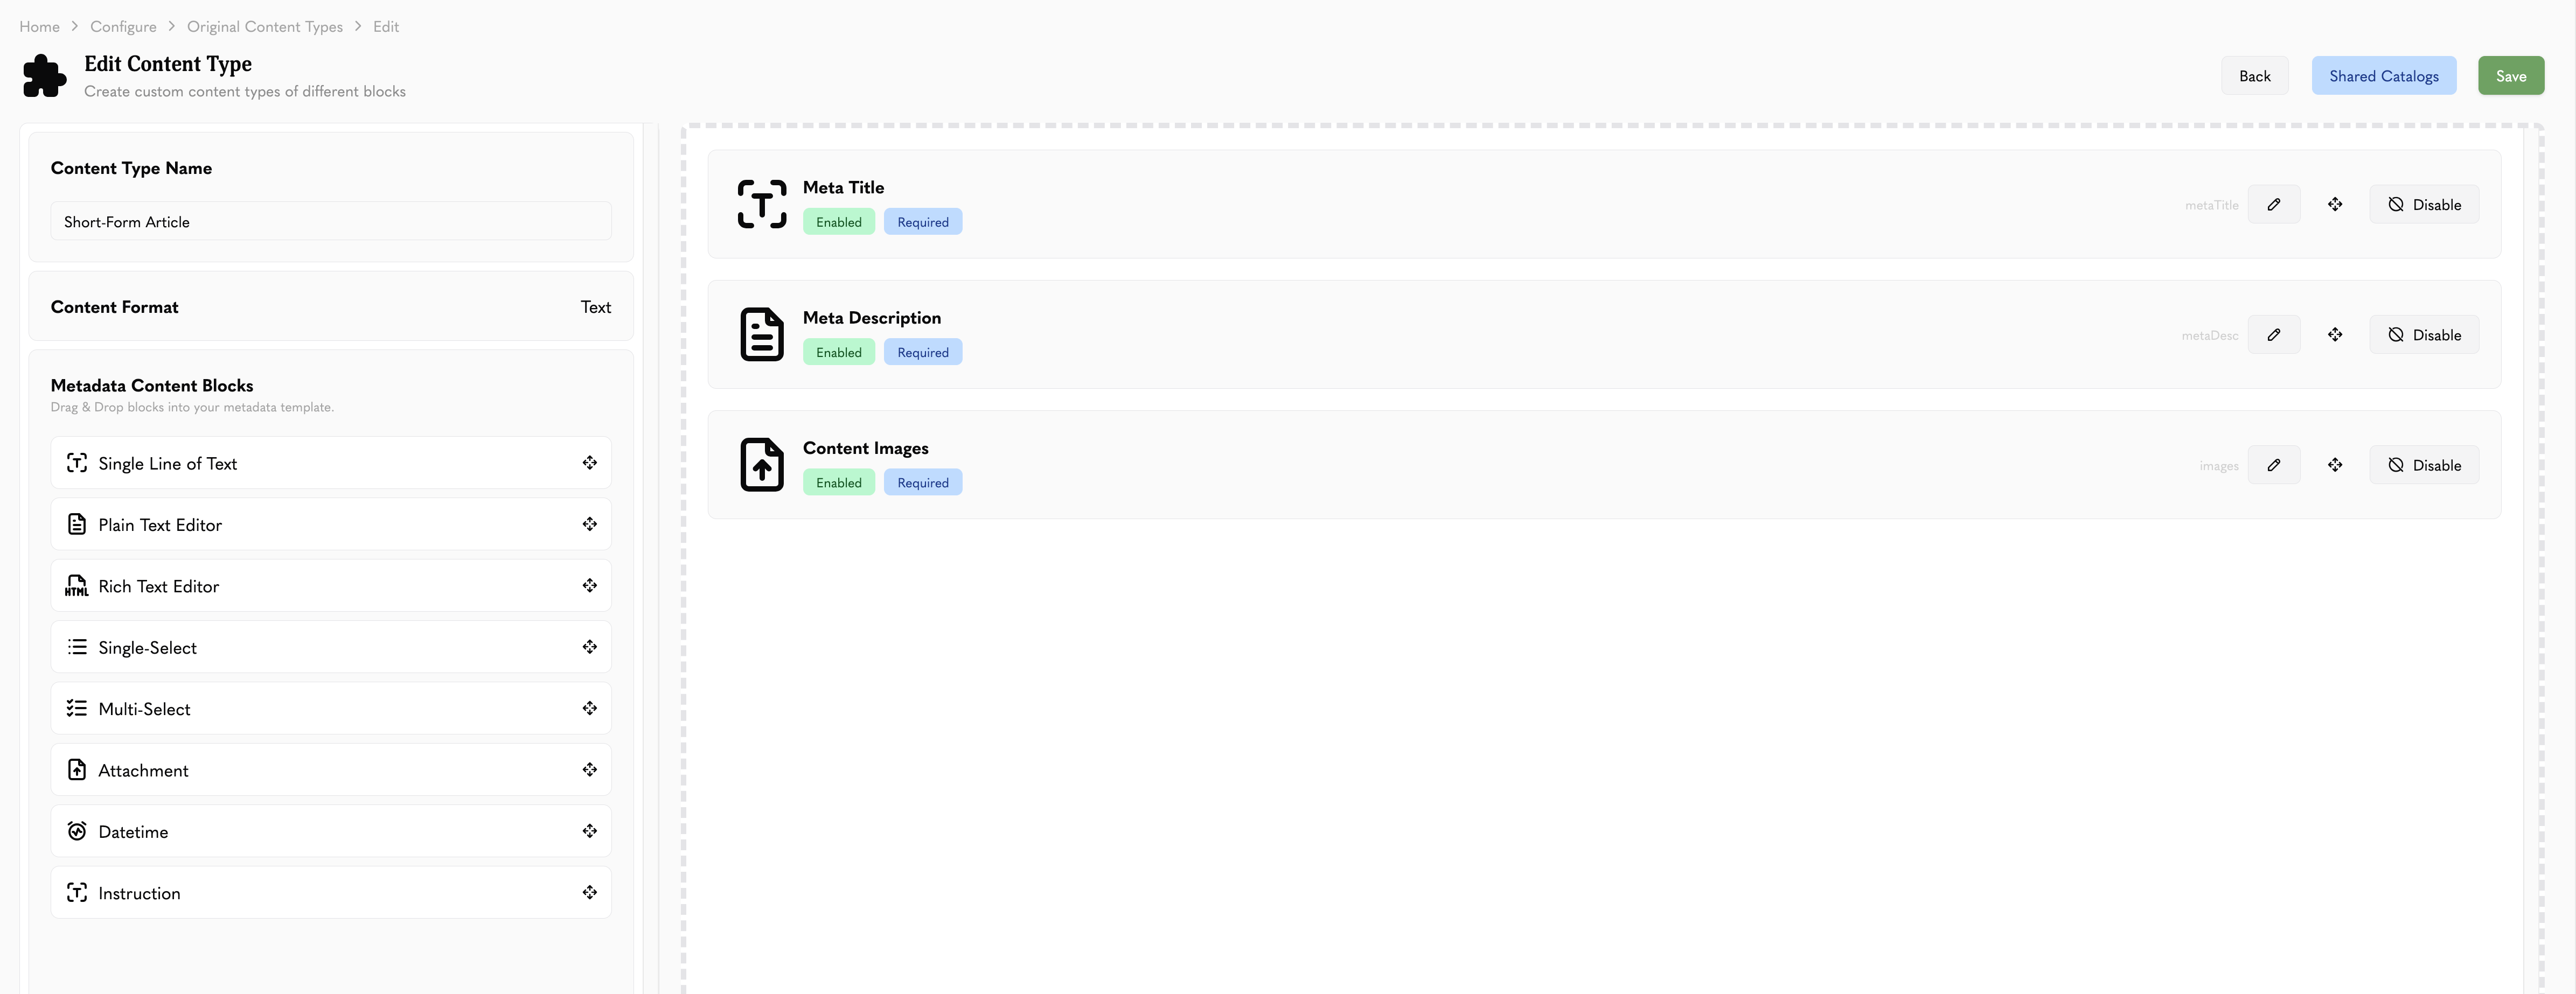Disable the Content Images block
2576x994 pixels.
[x=2424, y=465]
